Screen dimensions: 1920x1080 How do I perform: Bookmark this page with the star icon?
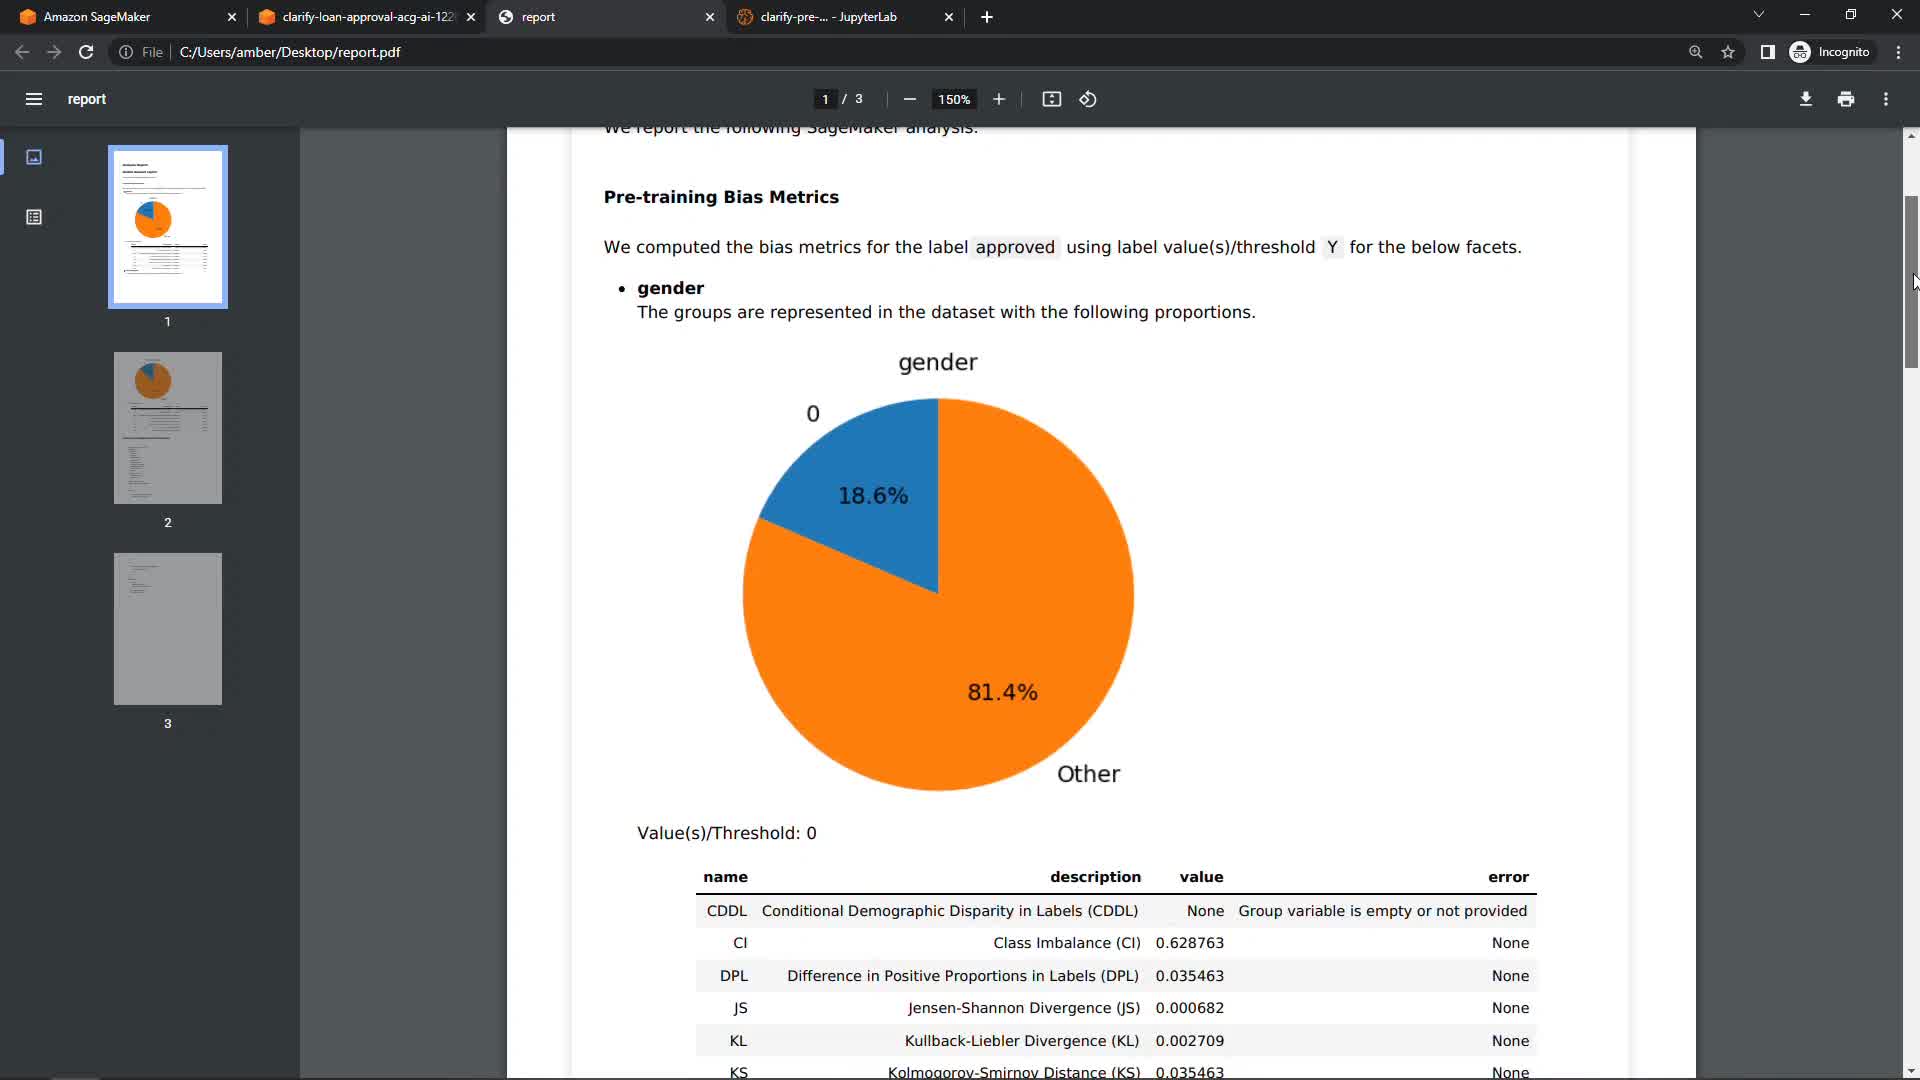1728,52
